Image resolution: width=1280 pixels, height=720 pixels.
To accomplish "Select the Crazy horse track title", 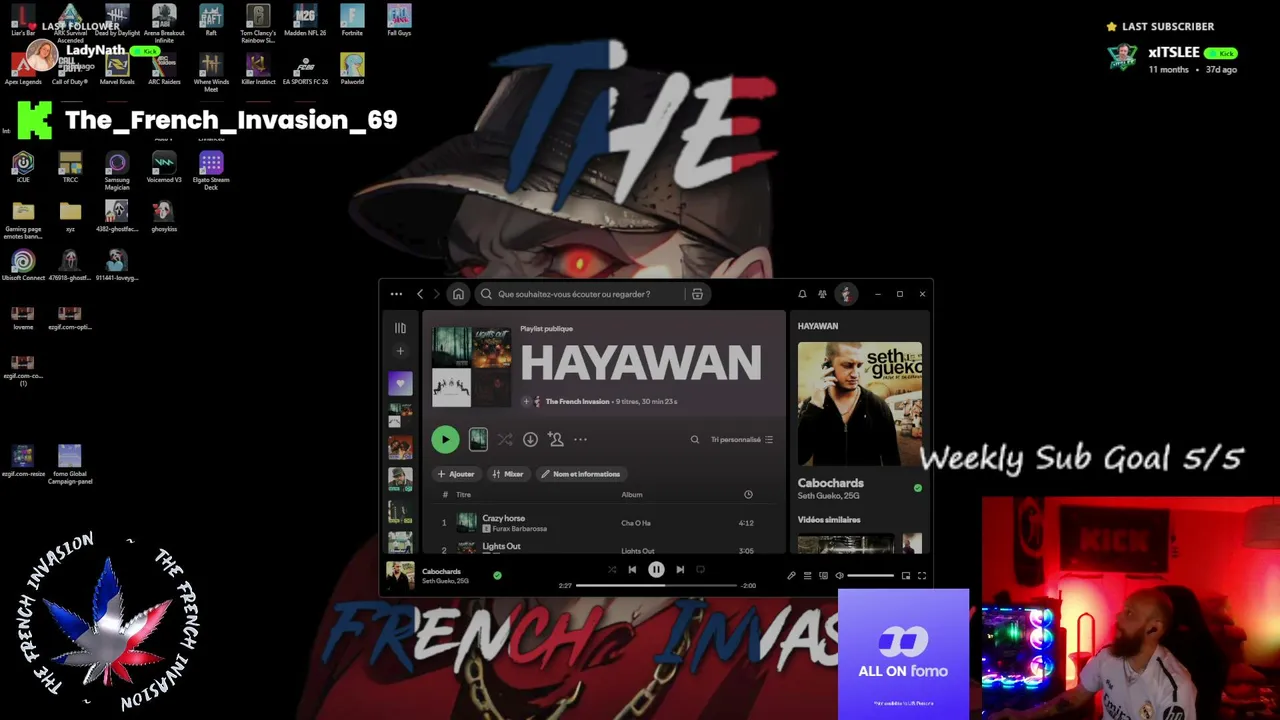I will (x=503, y=518).
